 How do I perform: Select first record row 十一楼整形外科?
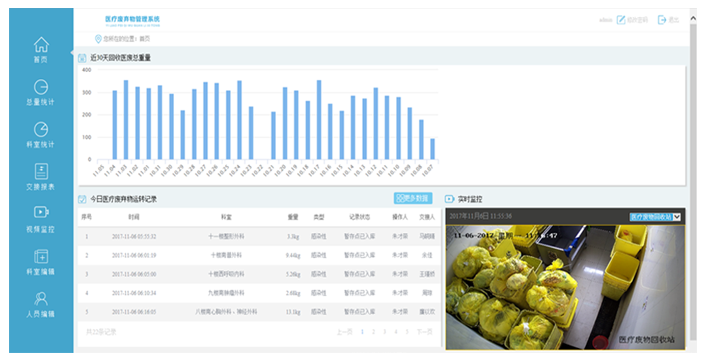pos(259,236)
